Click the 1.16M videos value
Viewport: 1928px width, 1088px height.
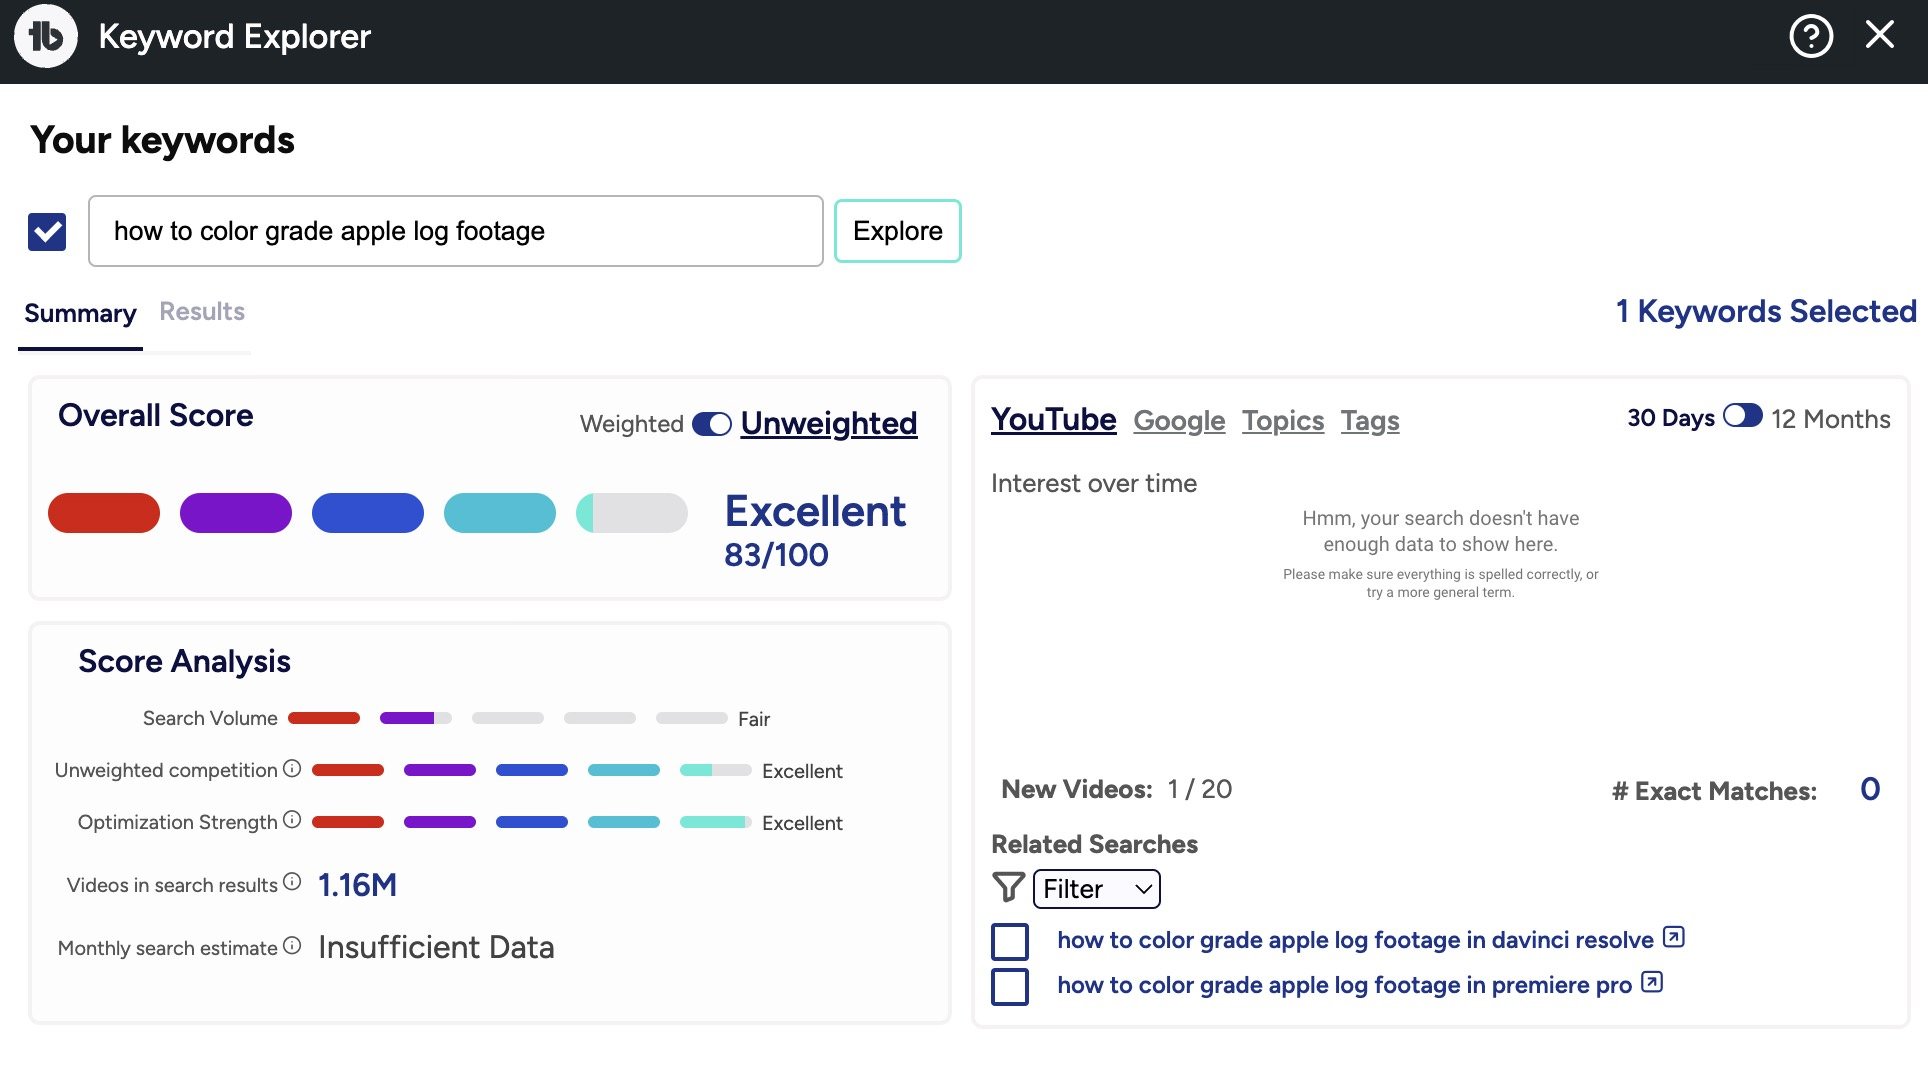coord(357,885)
